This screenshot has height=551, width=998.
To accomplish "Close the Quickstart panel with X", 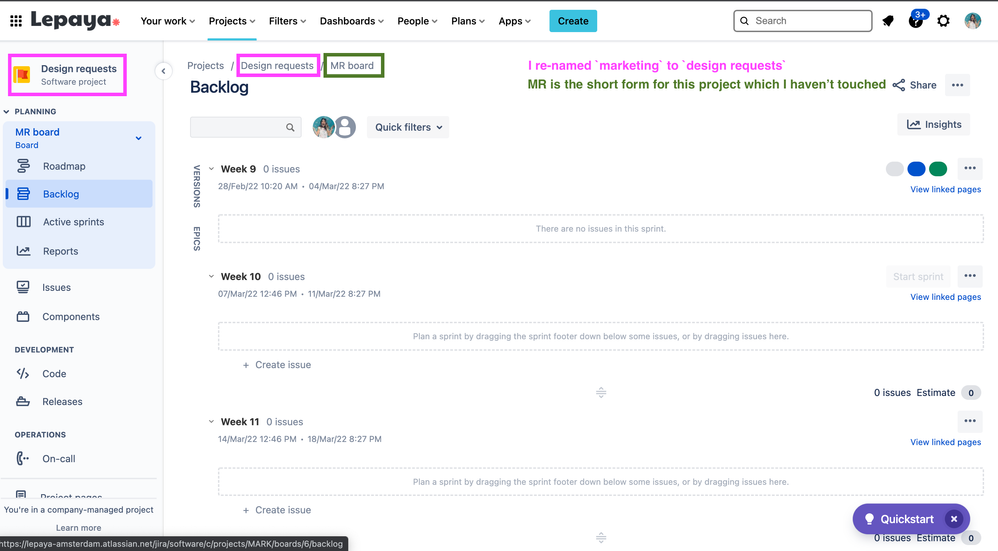I will point(954,519).
